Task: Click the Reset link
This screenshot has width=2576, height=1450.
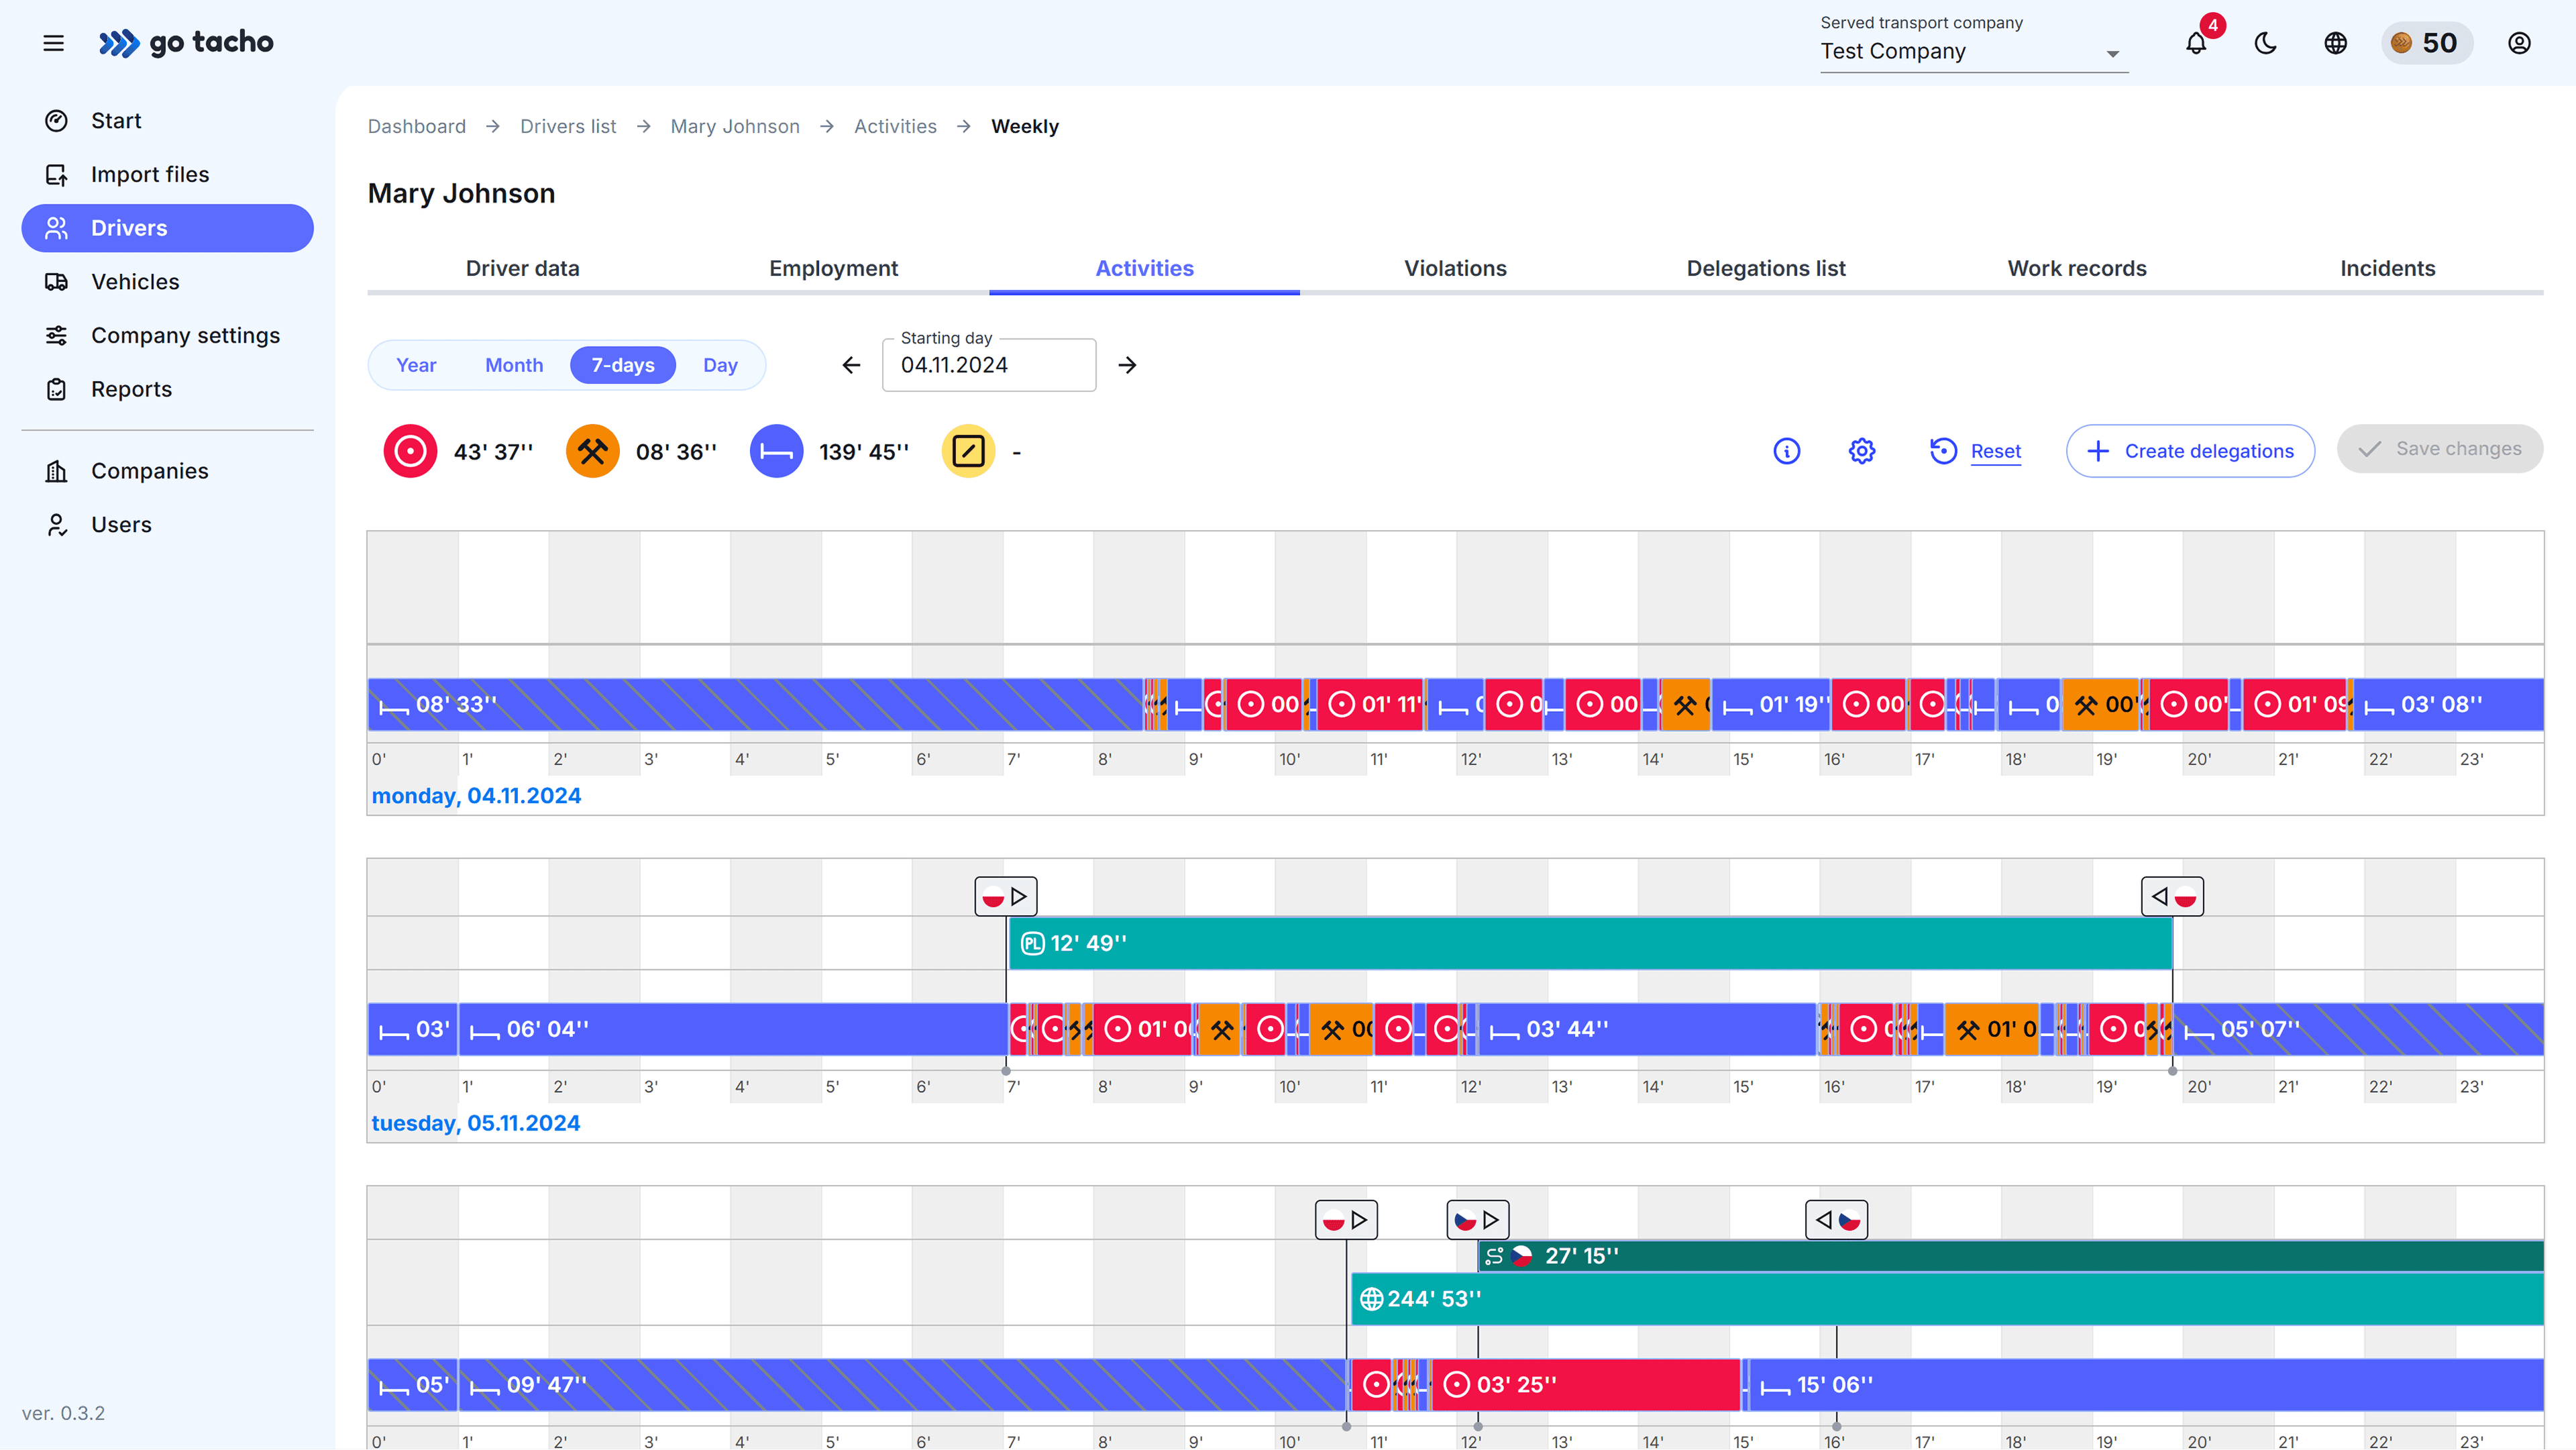Action: (1995, 451)
